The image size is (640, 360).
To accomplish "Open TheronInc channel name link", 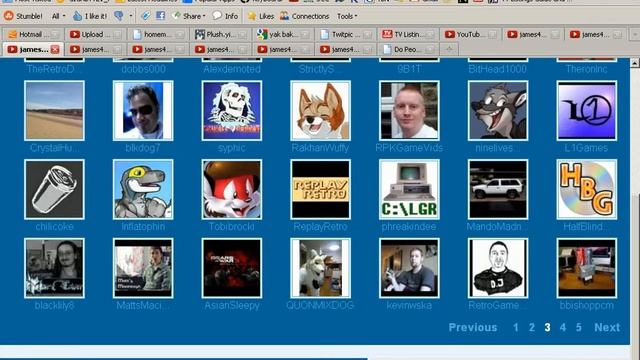I will [587, 69].
